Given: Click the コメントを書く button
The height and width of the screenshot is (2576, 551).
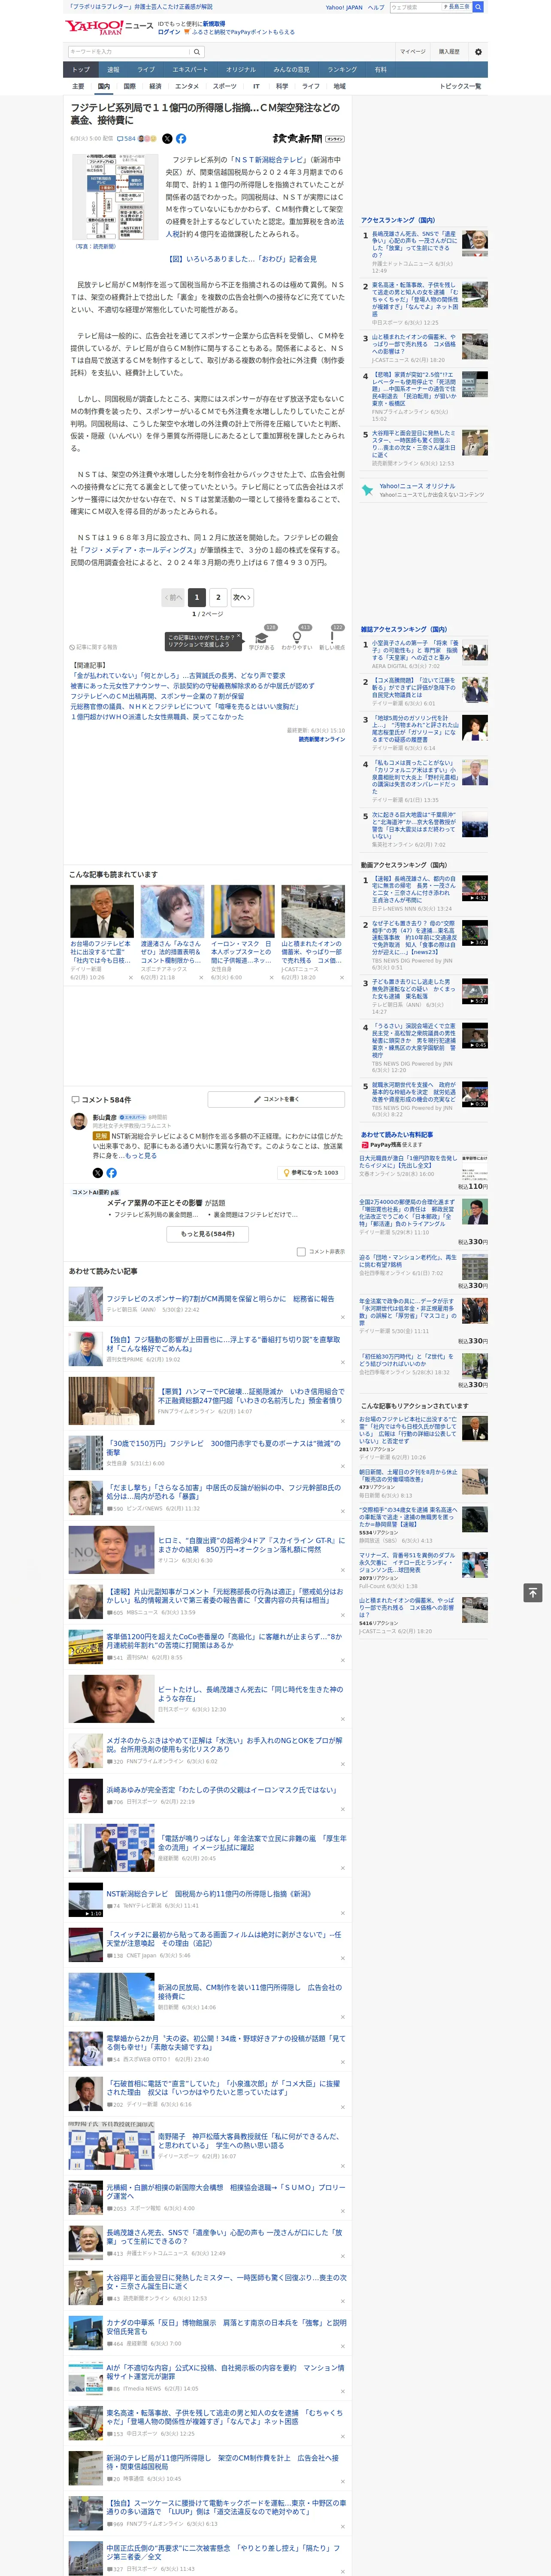Looking at the screenshot, I should (276, 1099).
